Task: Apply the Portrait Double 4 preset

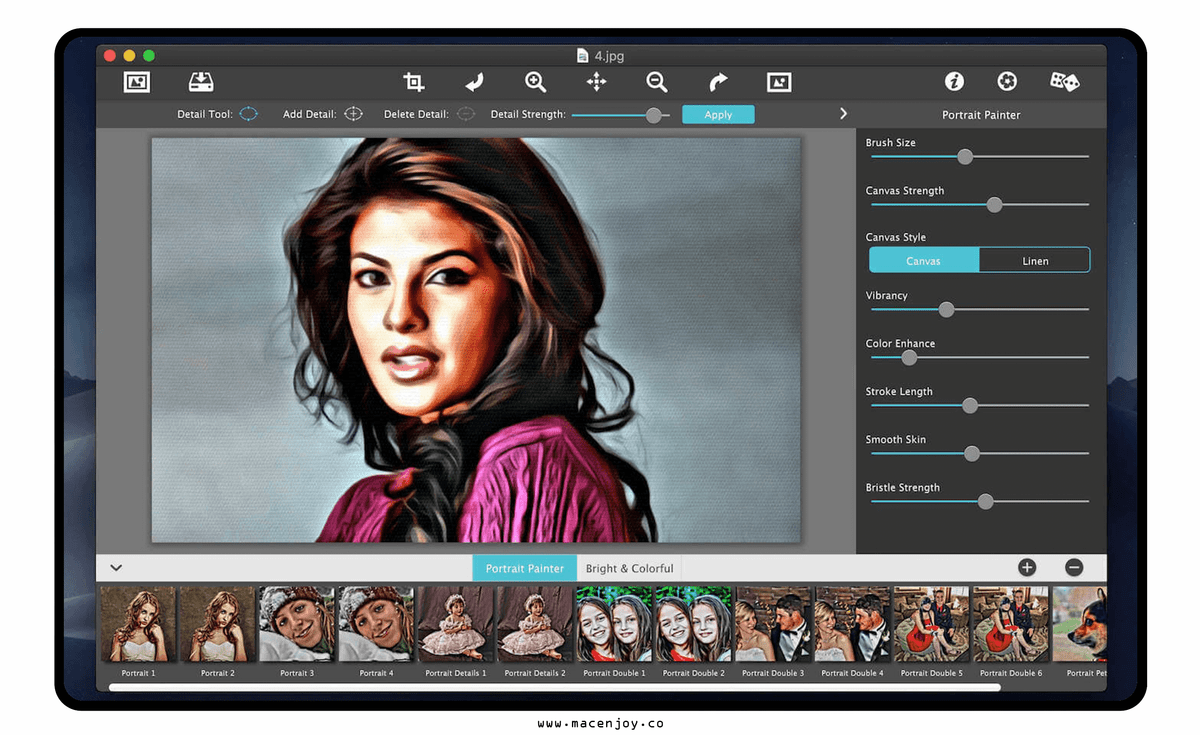Action: tap(853, 624)
